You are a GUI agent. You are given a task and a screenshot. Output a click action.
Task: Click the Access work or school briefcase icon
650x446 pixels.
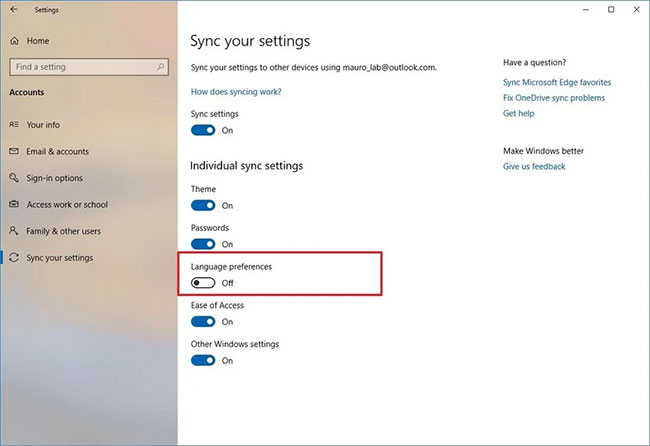(x=14, y=205)
